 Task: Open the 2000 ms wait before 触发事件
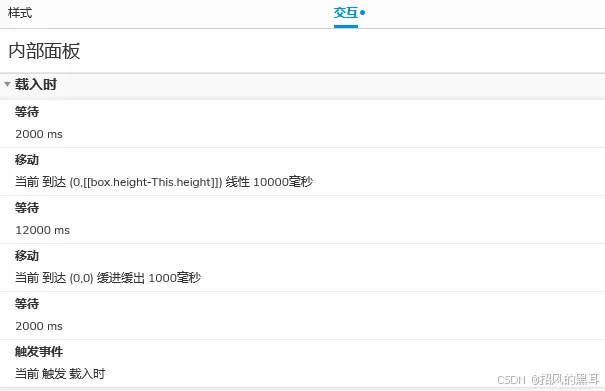click(39, 326)
